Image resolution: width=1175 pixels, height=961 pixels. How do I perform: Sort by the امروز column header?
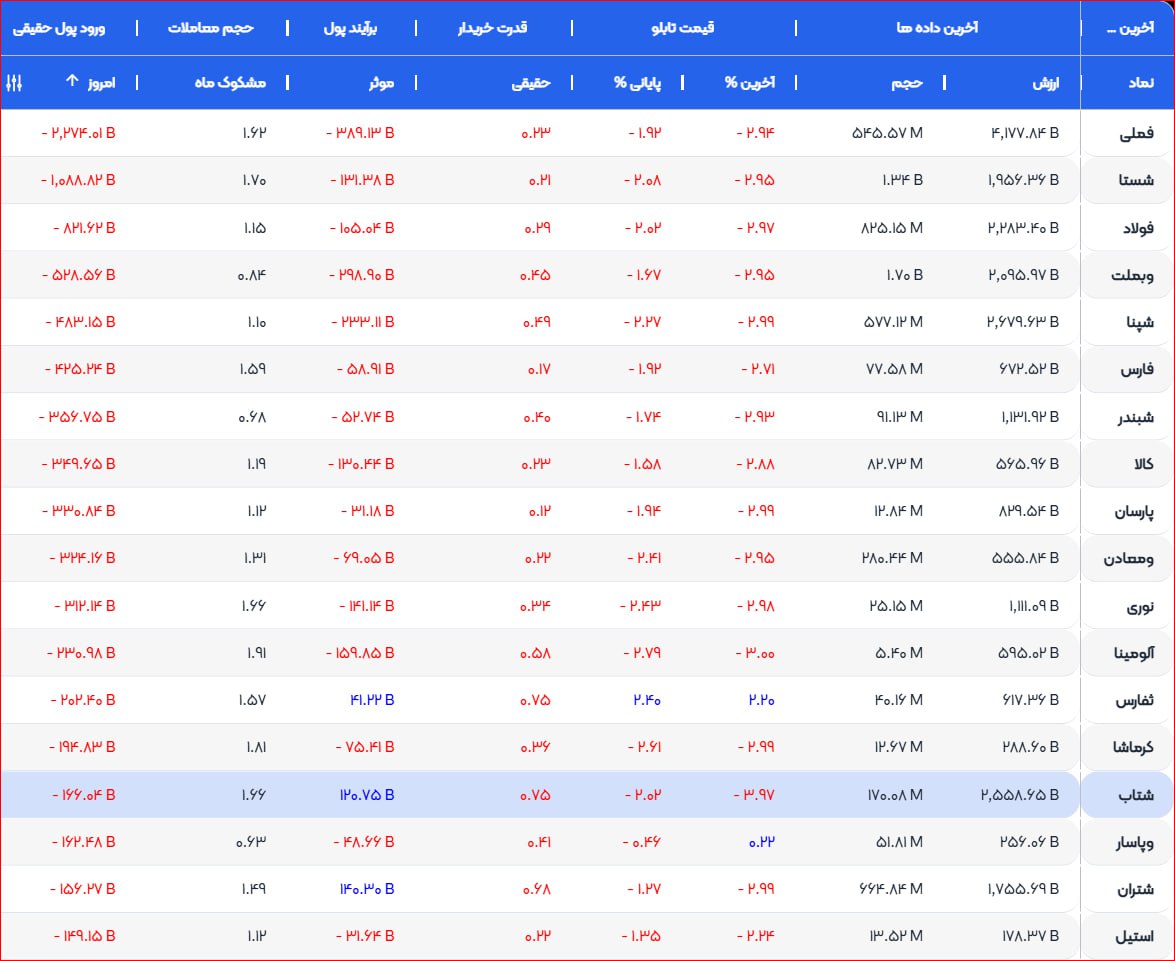[x=100, y=82]
